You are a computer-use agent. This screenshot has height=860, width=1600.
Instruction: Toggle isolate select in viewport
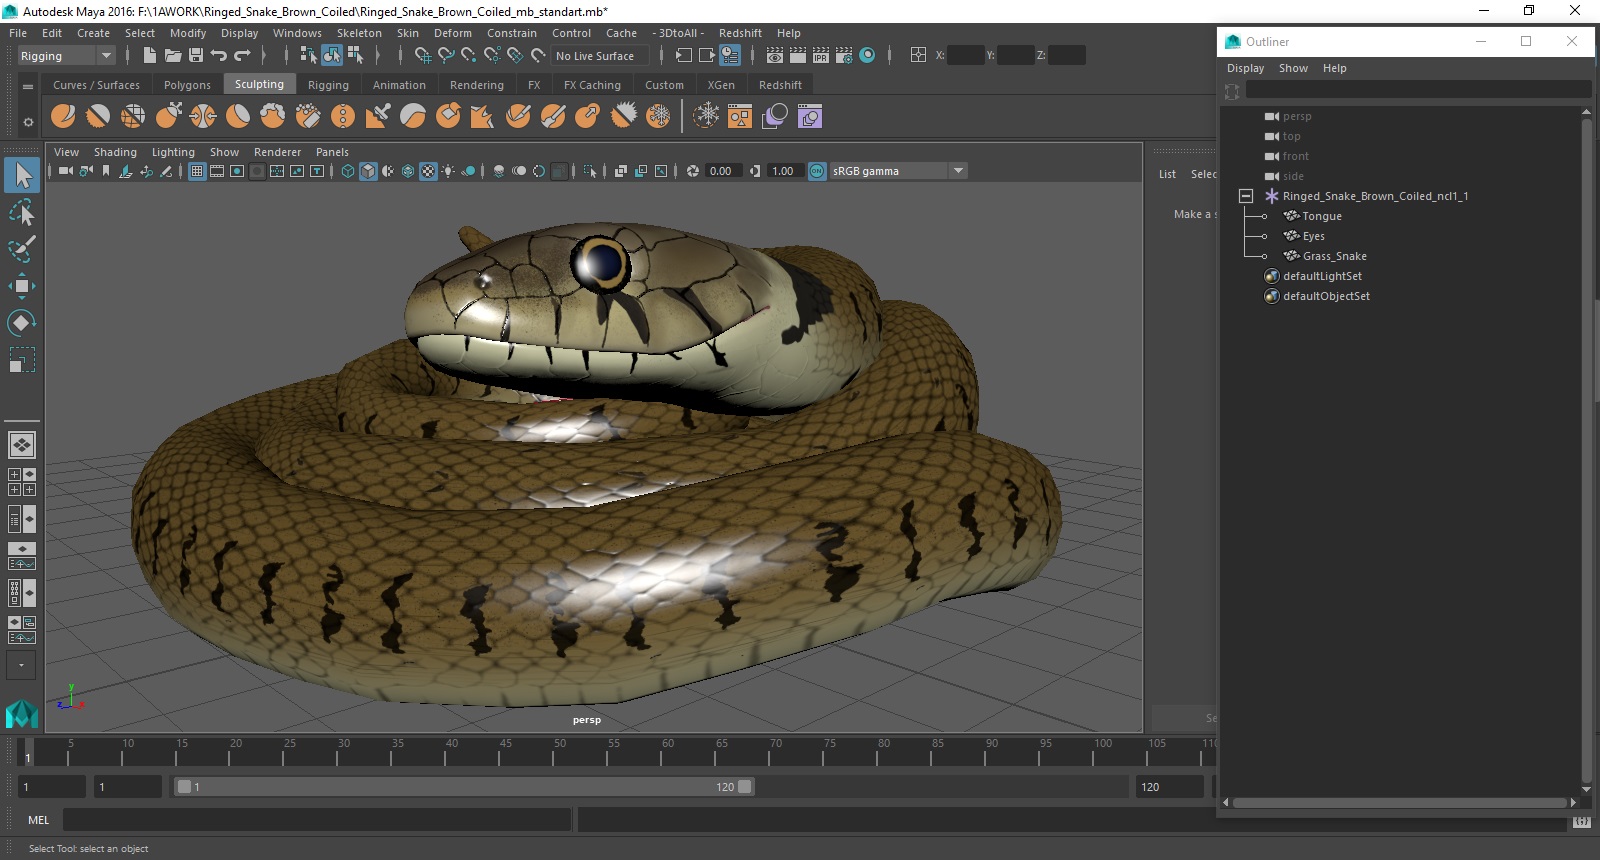point(590,171)
